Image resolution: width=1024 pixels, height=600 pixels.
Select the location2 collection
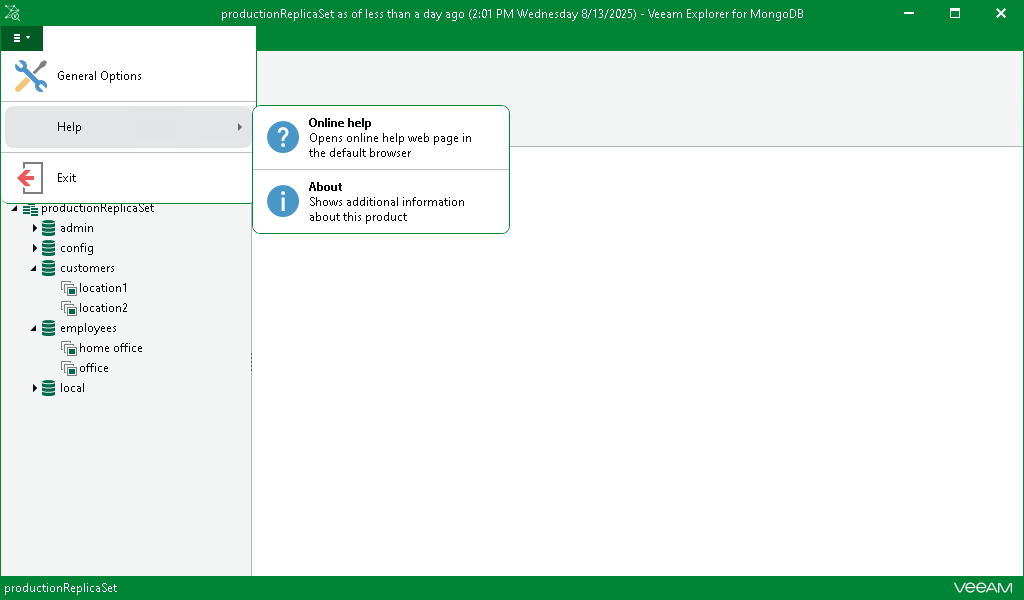(103, 308)
